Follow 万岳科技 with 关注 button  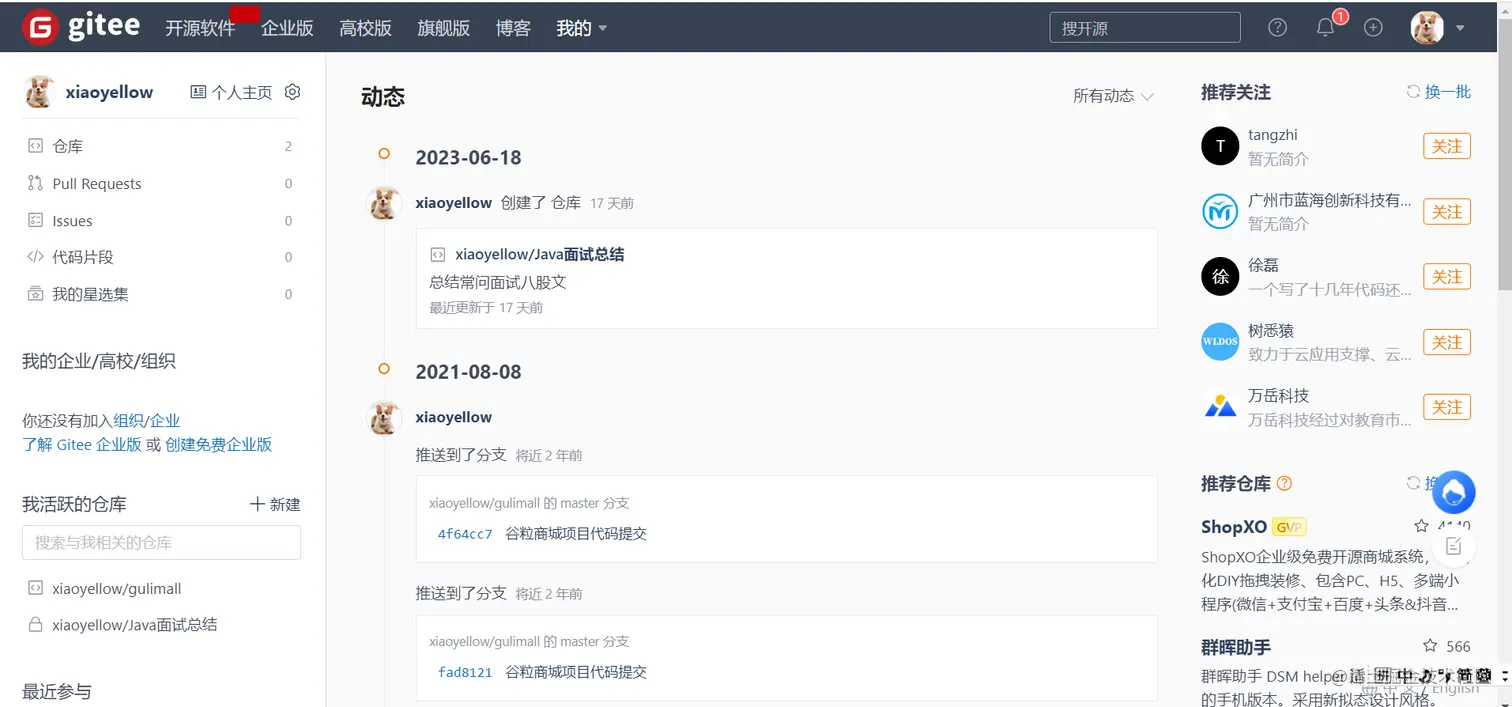coord(1447,407)
